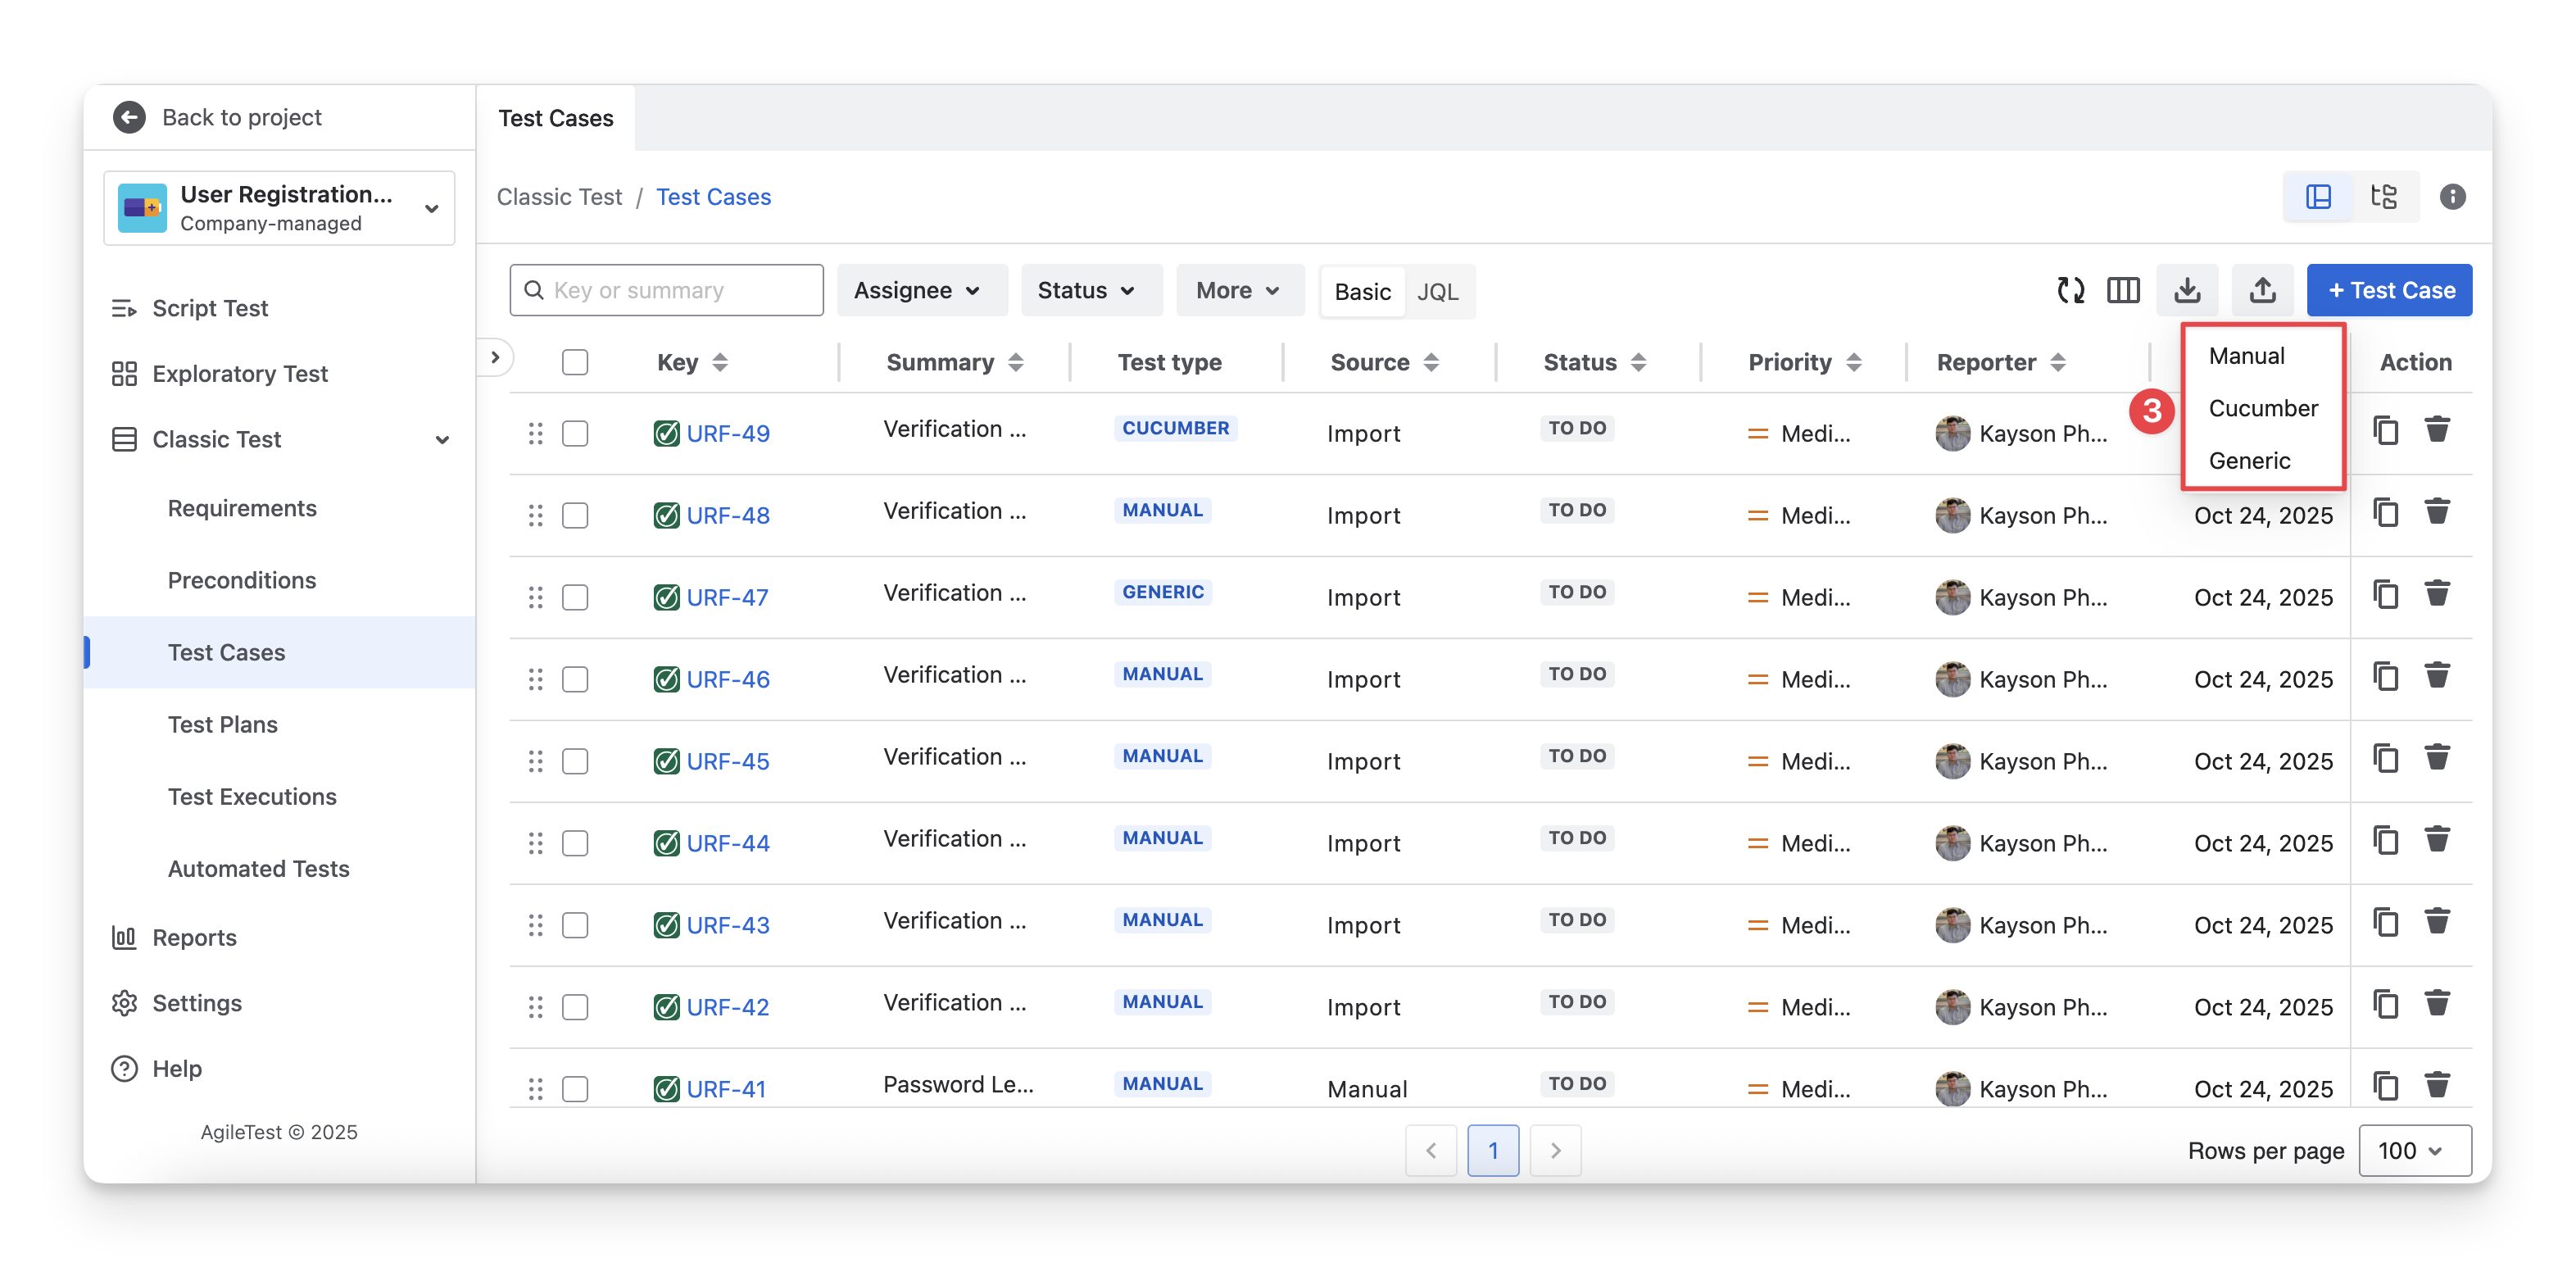Open the URF-47 test case link
This screenshot has width=2576, height=1267.
tap(727, 597)
